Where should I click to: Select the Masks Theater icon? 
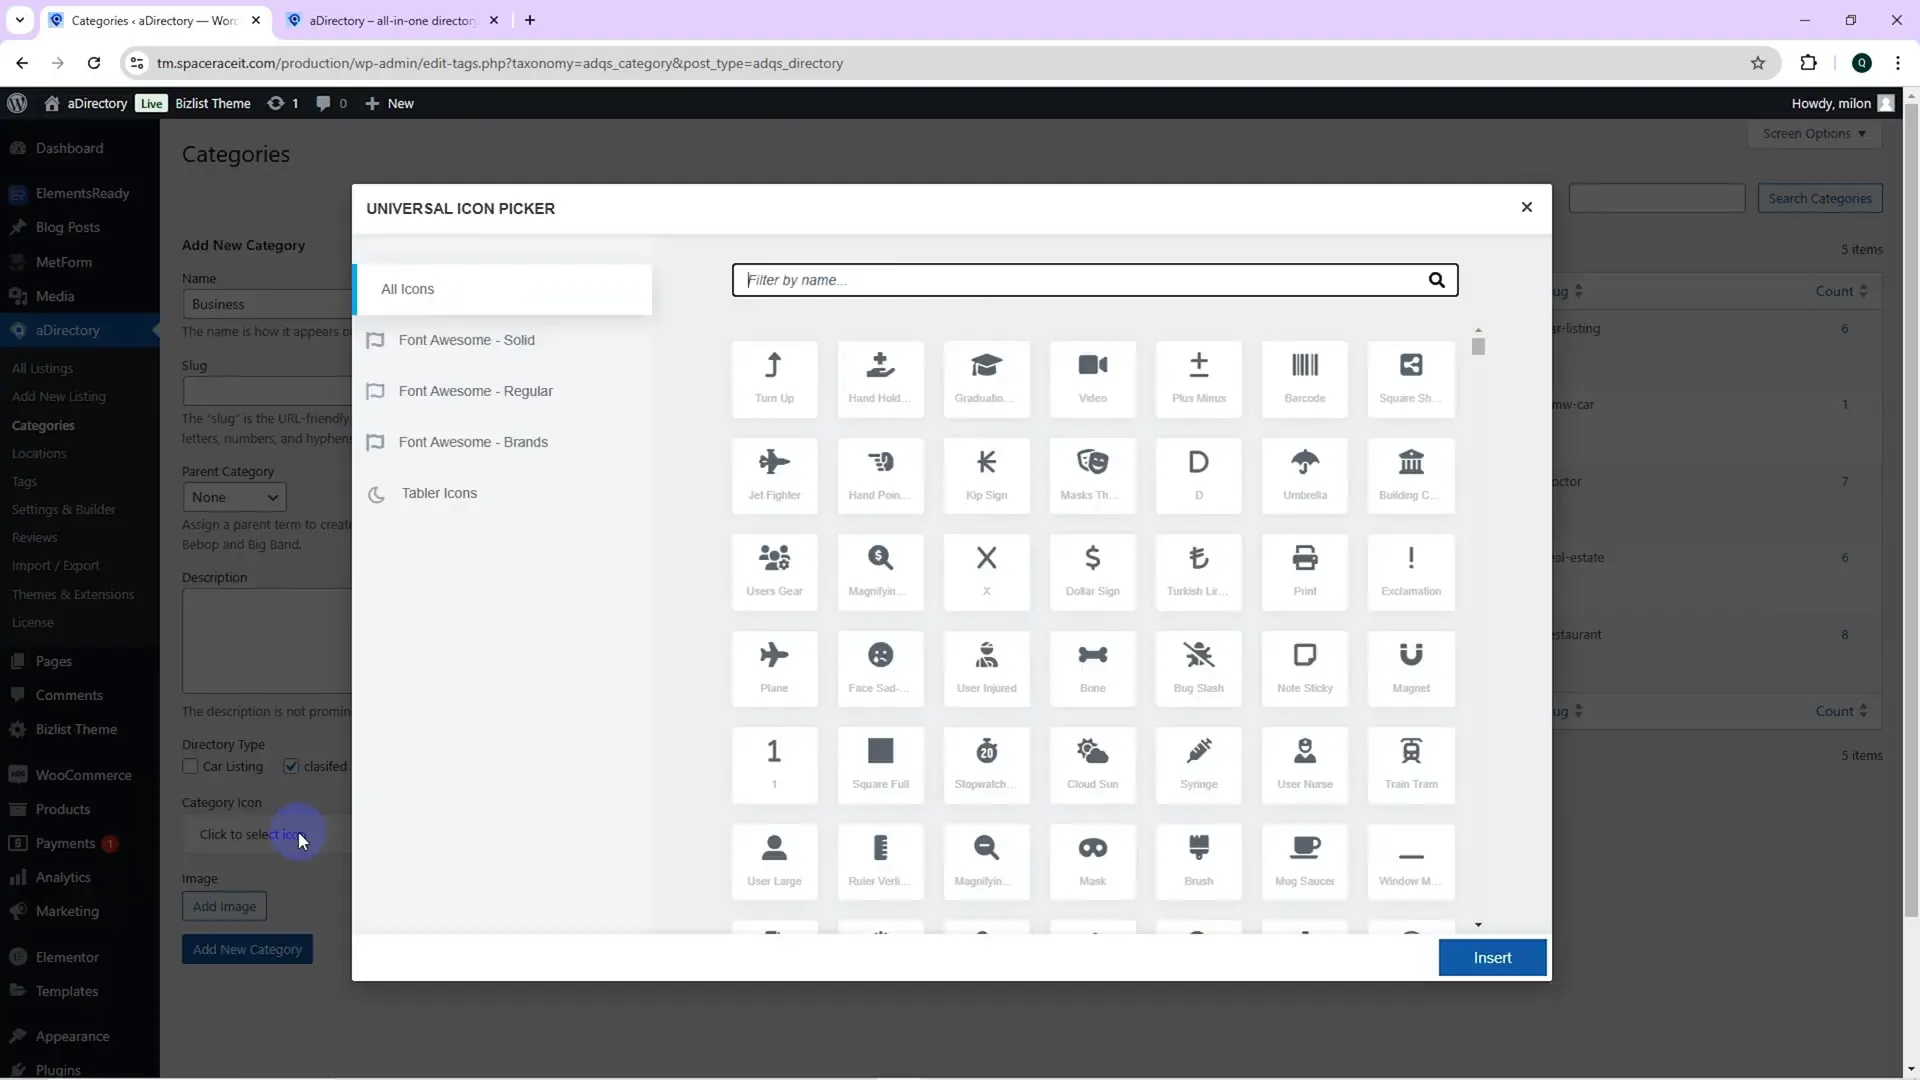pyautogui.click(x=1092, y=476)
